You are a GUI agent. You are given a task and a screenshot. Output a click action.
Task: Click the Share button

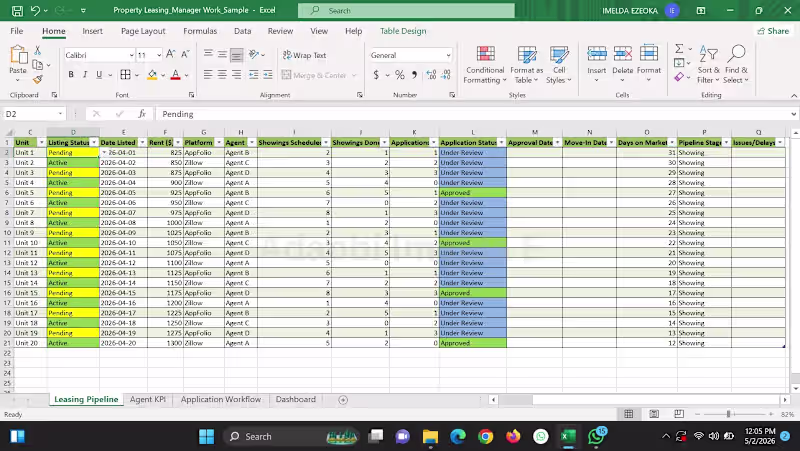click(773, 31)
